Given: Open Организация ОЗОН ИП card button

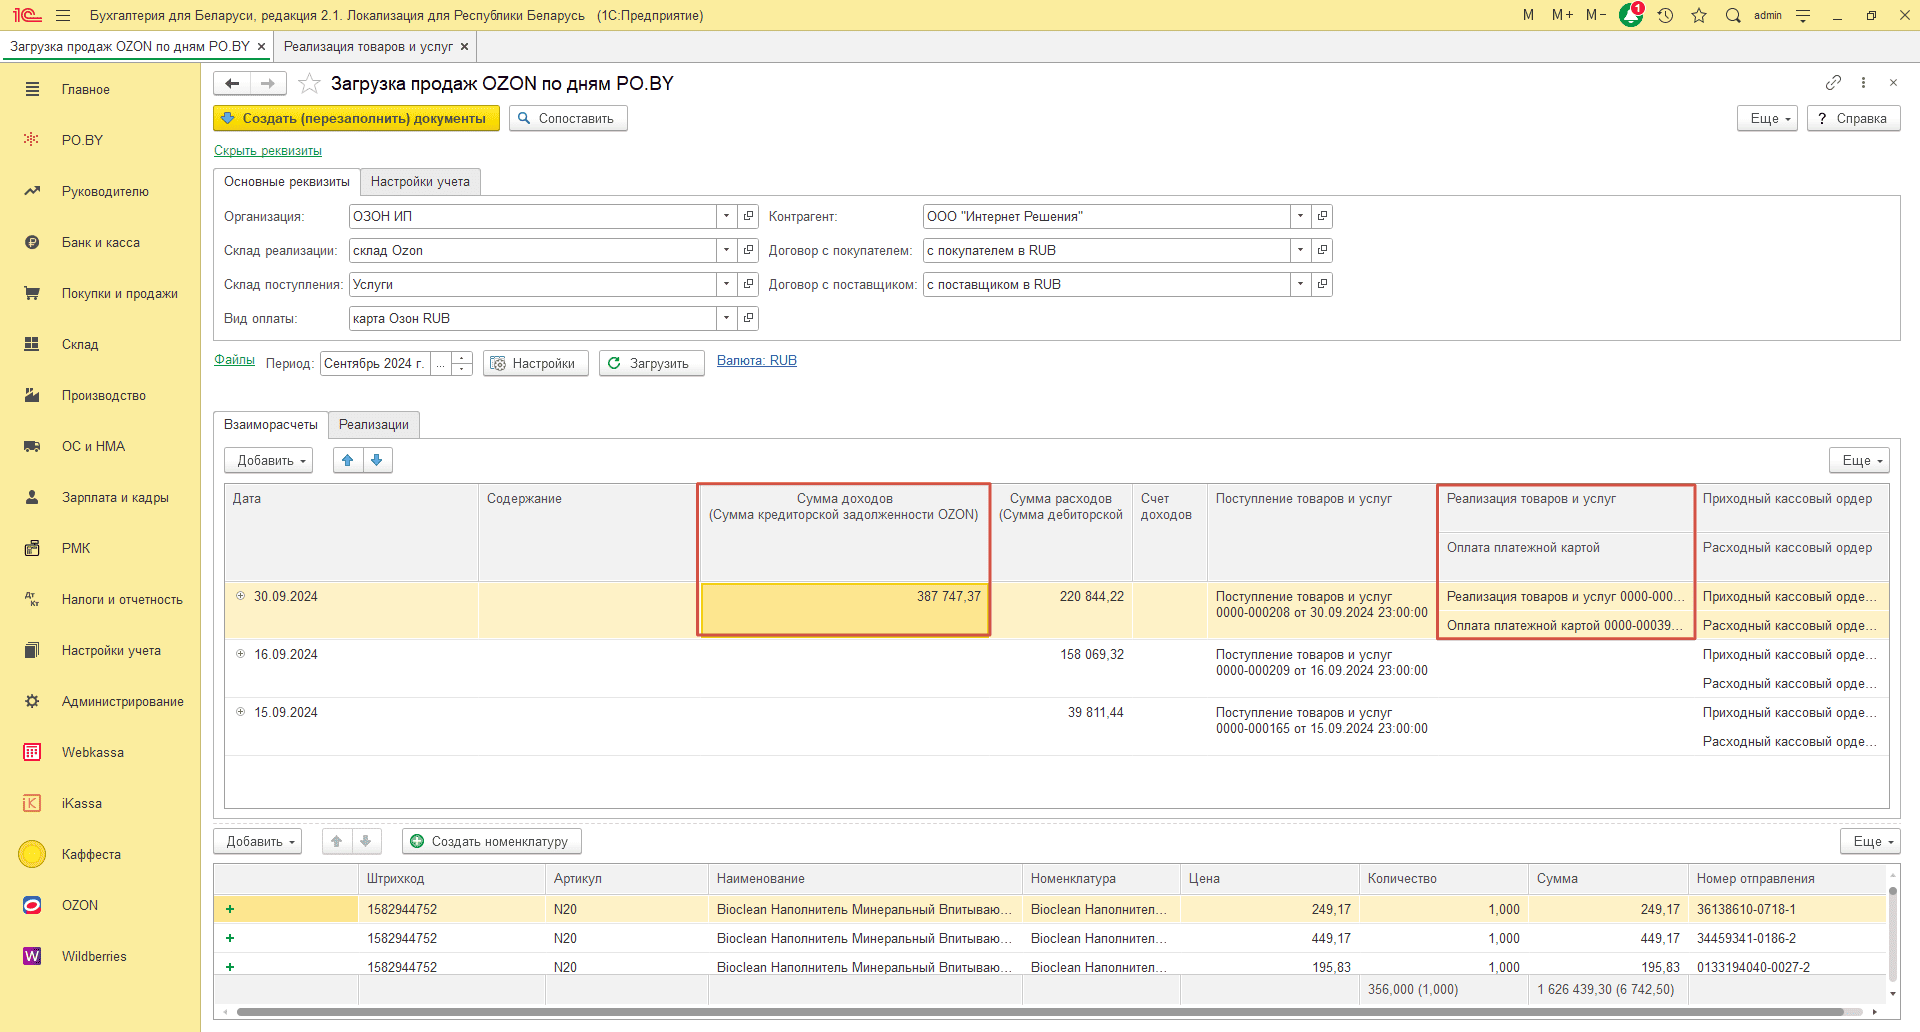Looking at the screenshot, I should 748,217.
